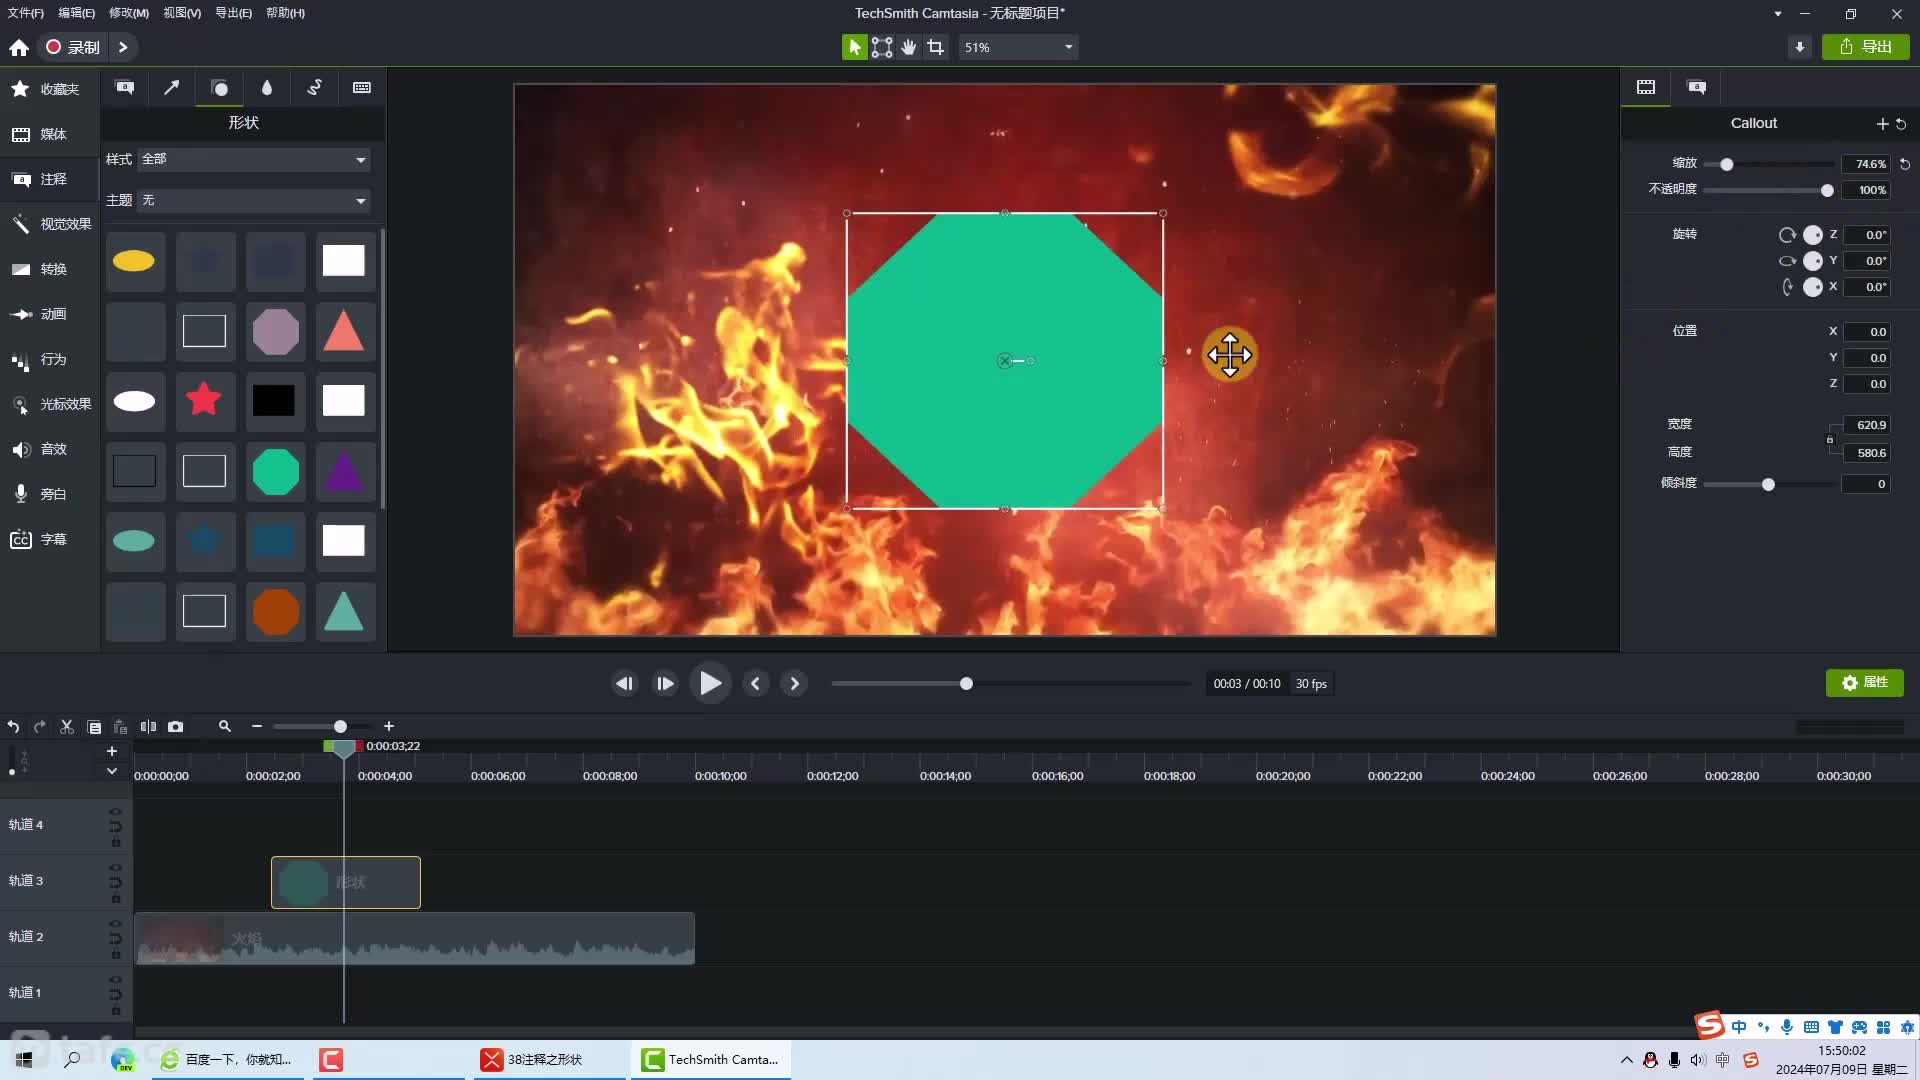Step back one frame in playback controls
Viewport: 1920px width, 1080px height.
tap(625, 684)
